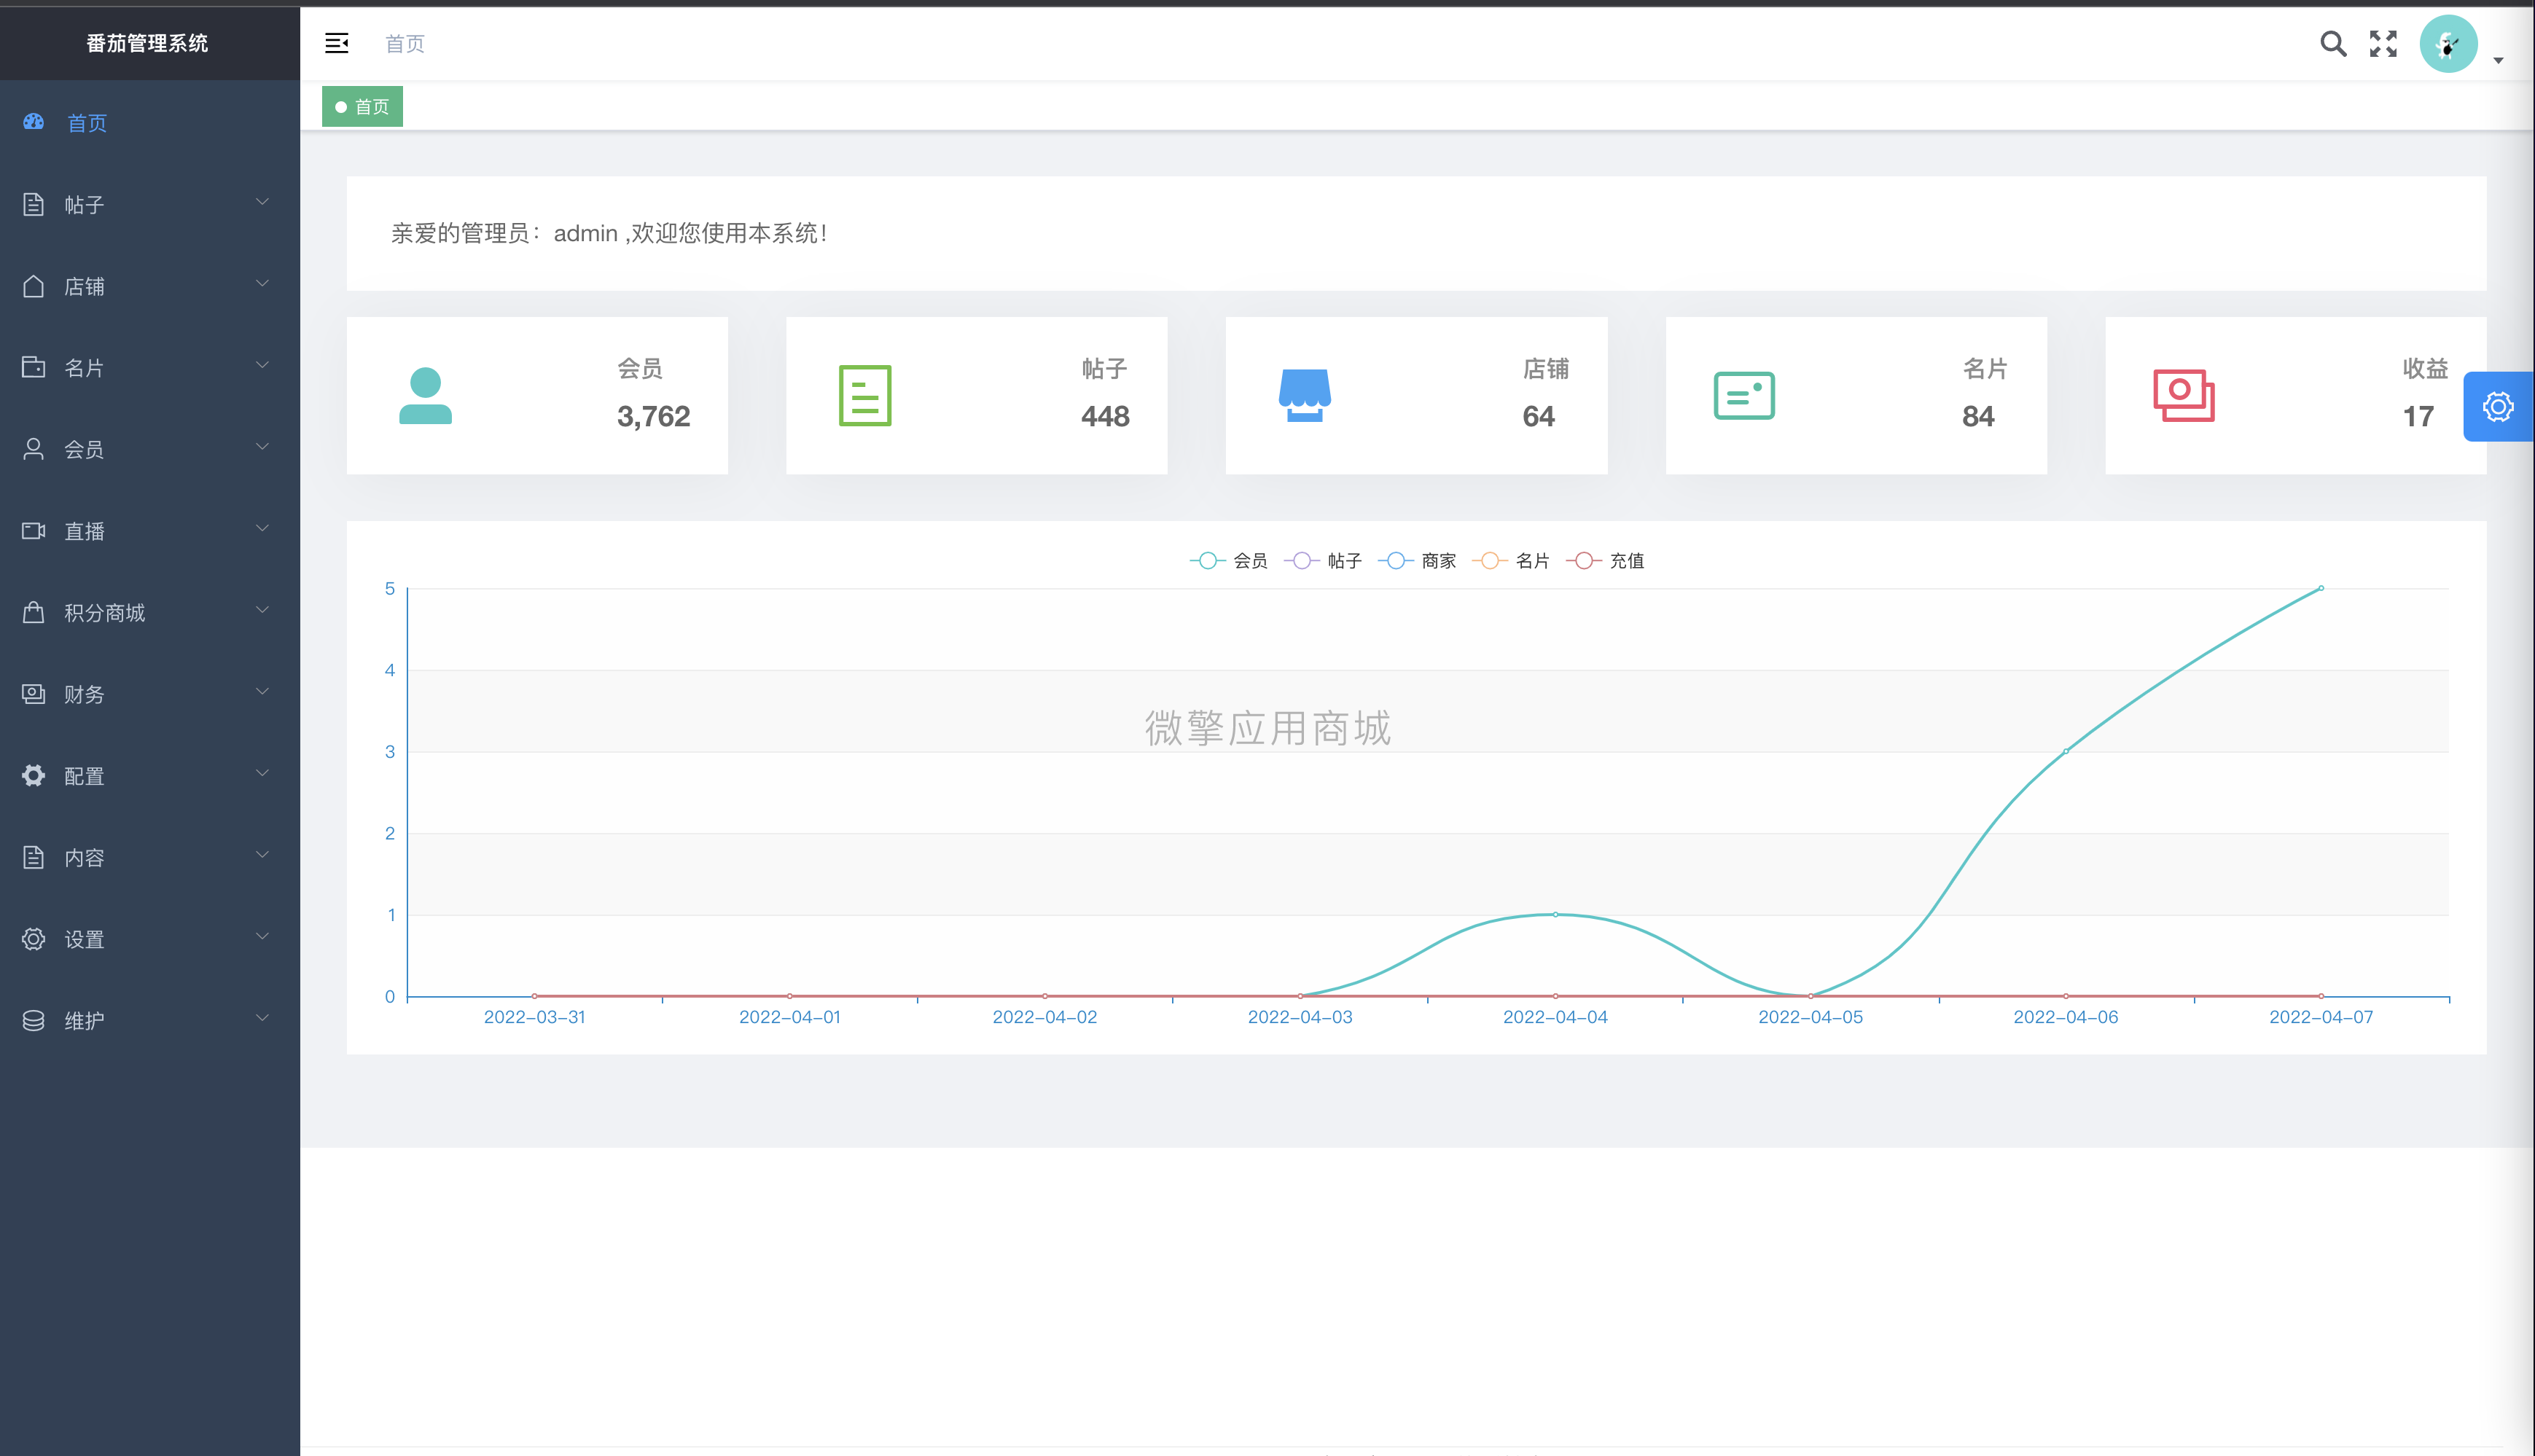Collapse the sidebar with hamburger icon
2535x1456 pixels.
[337, 43]
